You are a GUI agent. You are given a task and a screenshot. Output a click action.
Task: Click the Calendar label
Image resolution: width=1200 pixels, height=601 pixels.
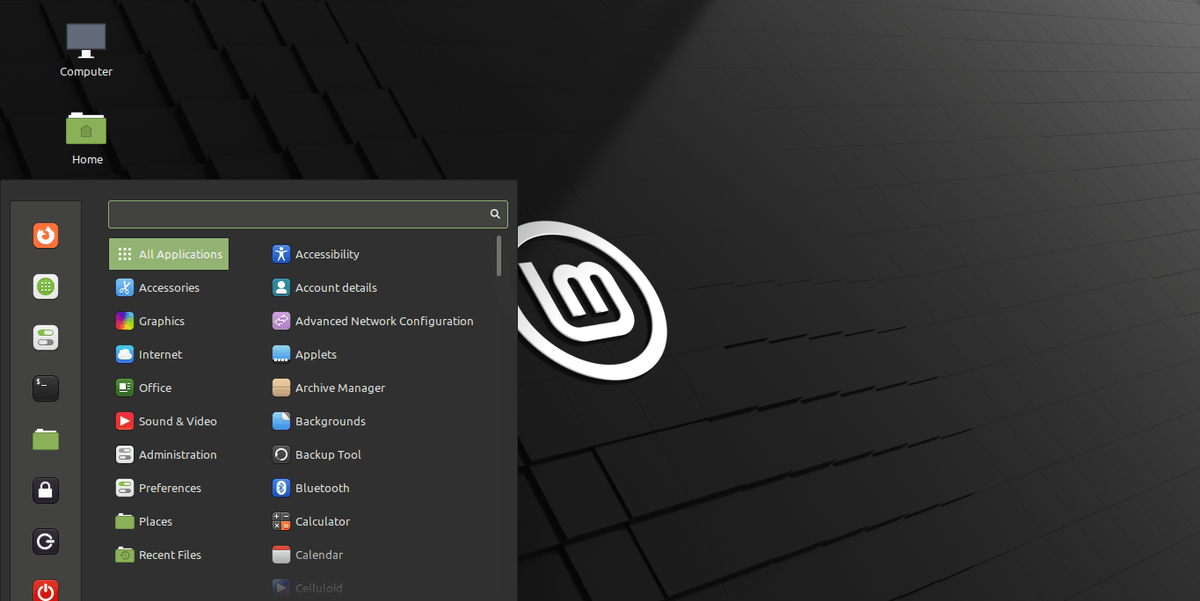click(x=319, y=555)
